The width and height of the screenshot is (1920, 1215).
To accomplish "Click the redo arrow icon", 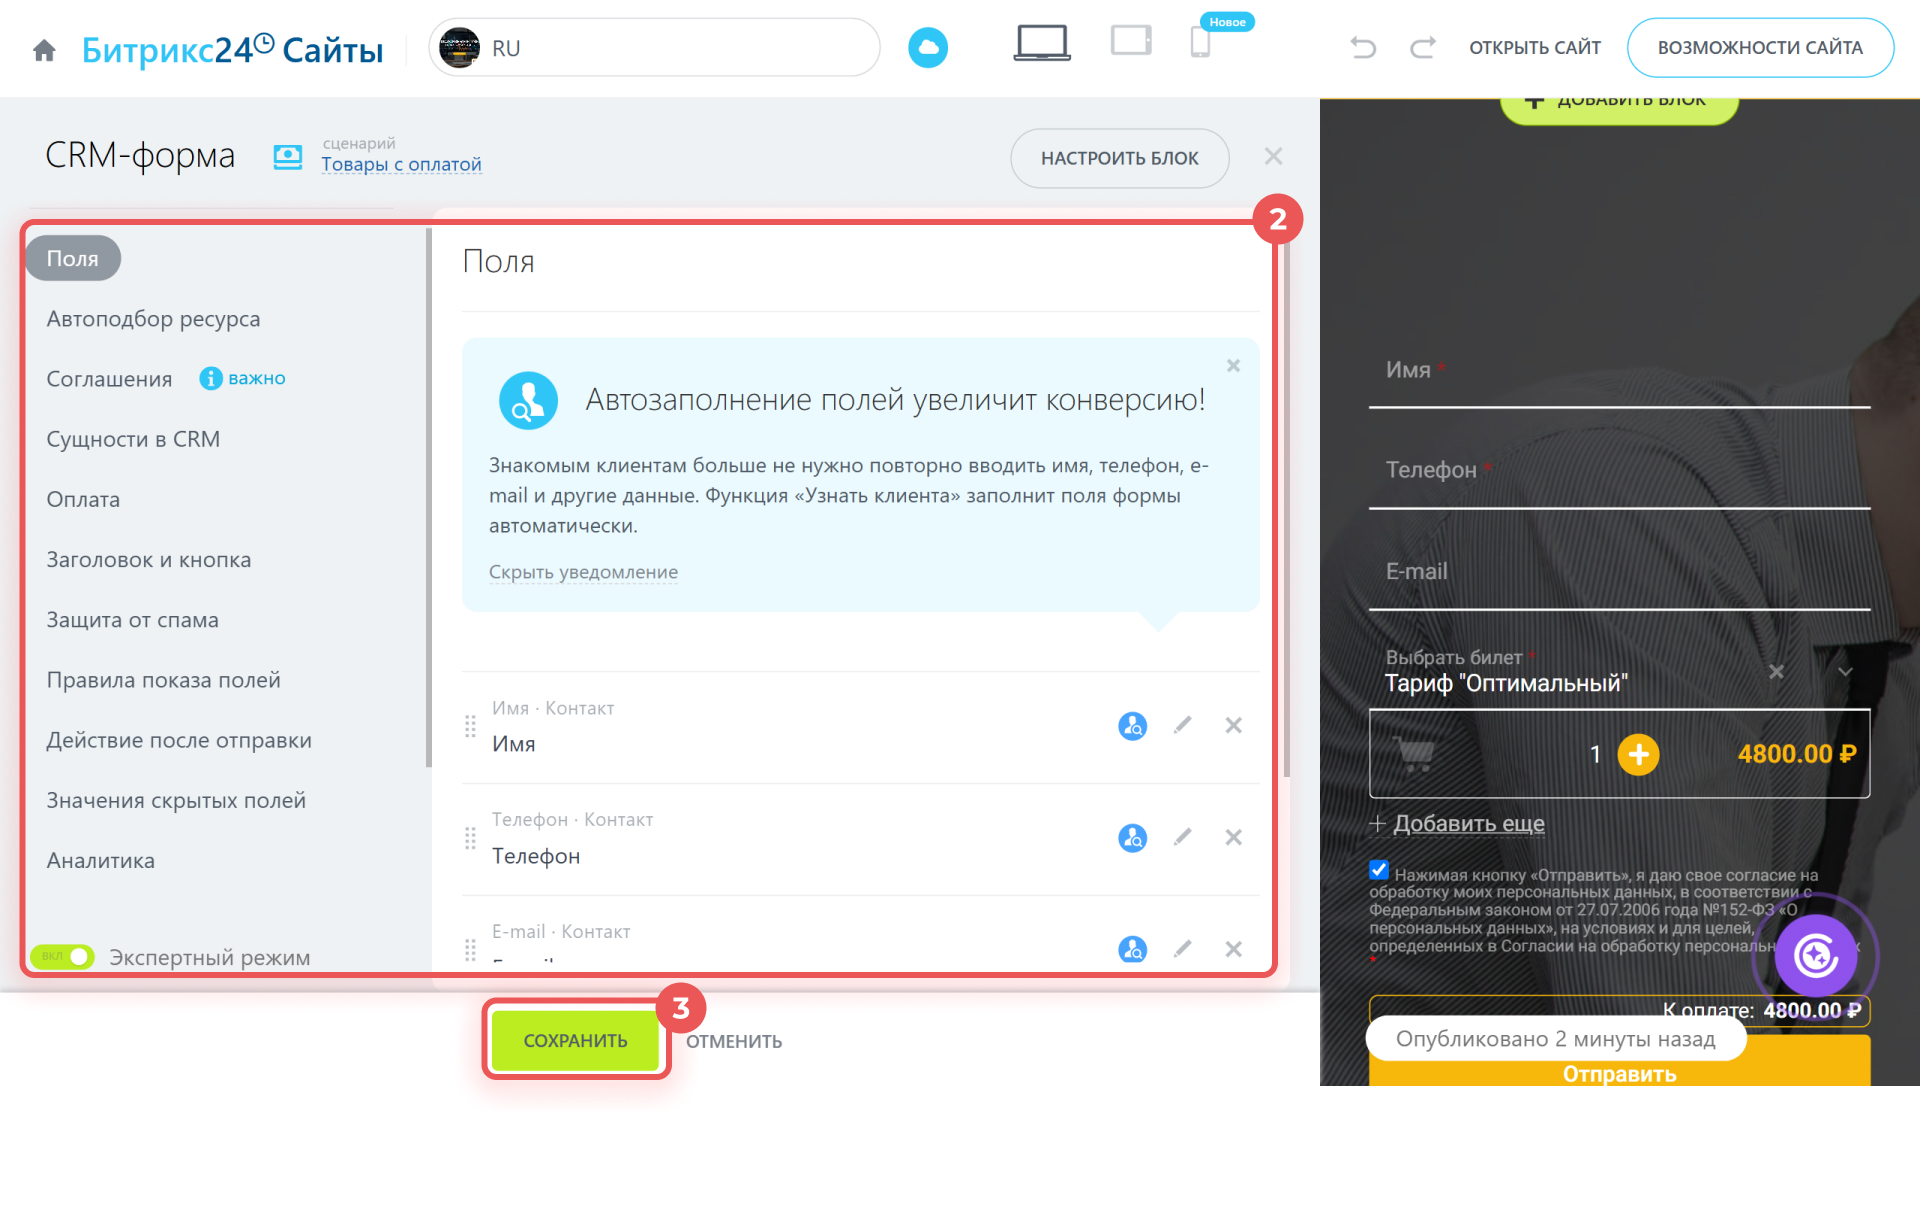I will pyautogui.click(x=1423, y=47).
